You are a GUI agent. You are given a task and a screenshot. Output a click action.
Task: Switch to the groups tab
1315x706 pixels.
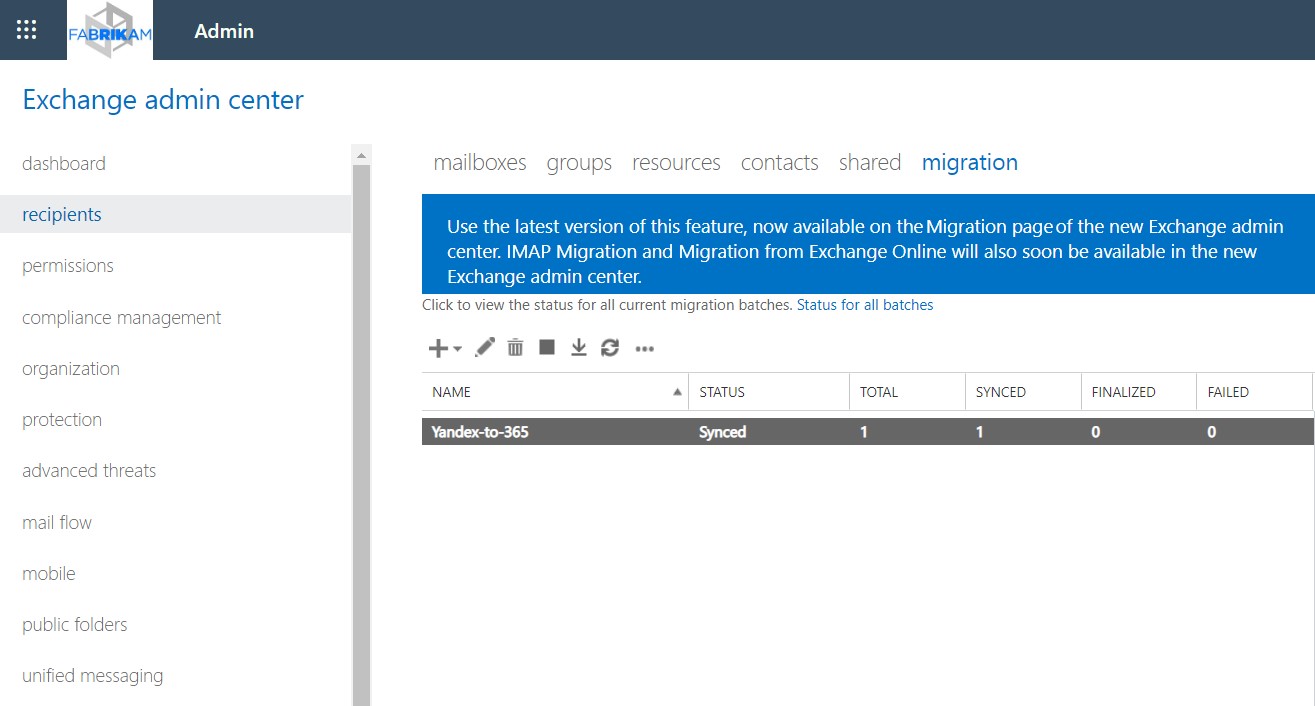pos(579,162)
